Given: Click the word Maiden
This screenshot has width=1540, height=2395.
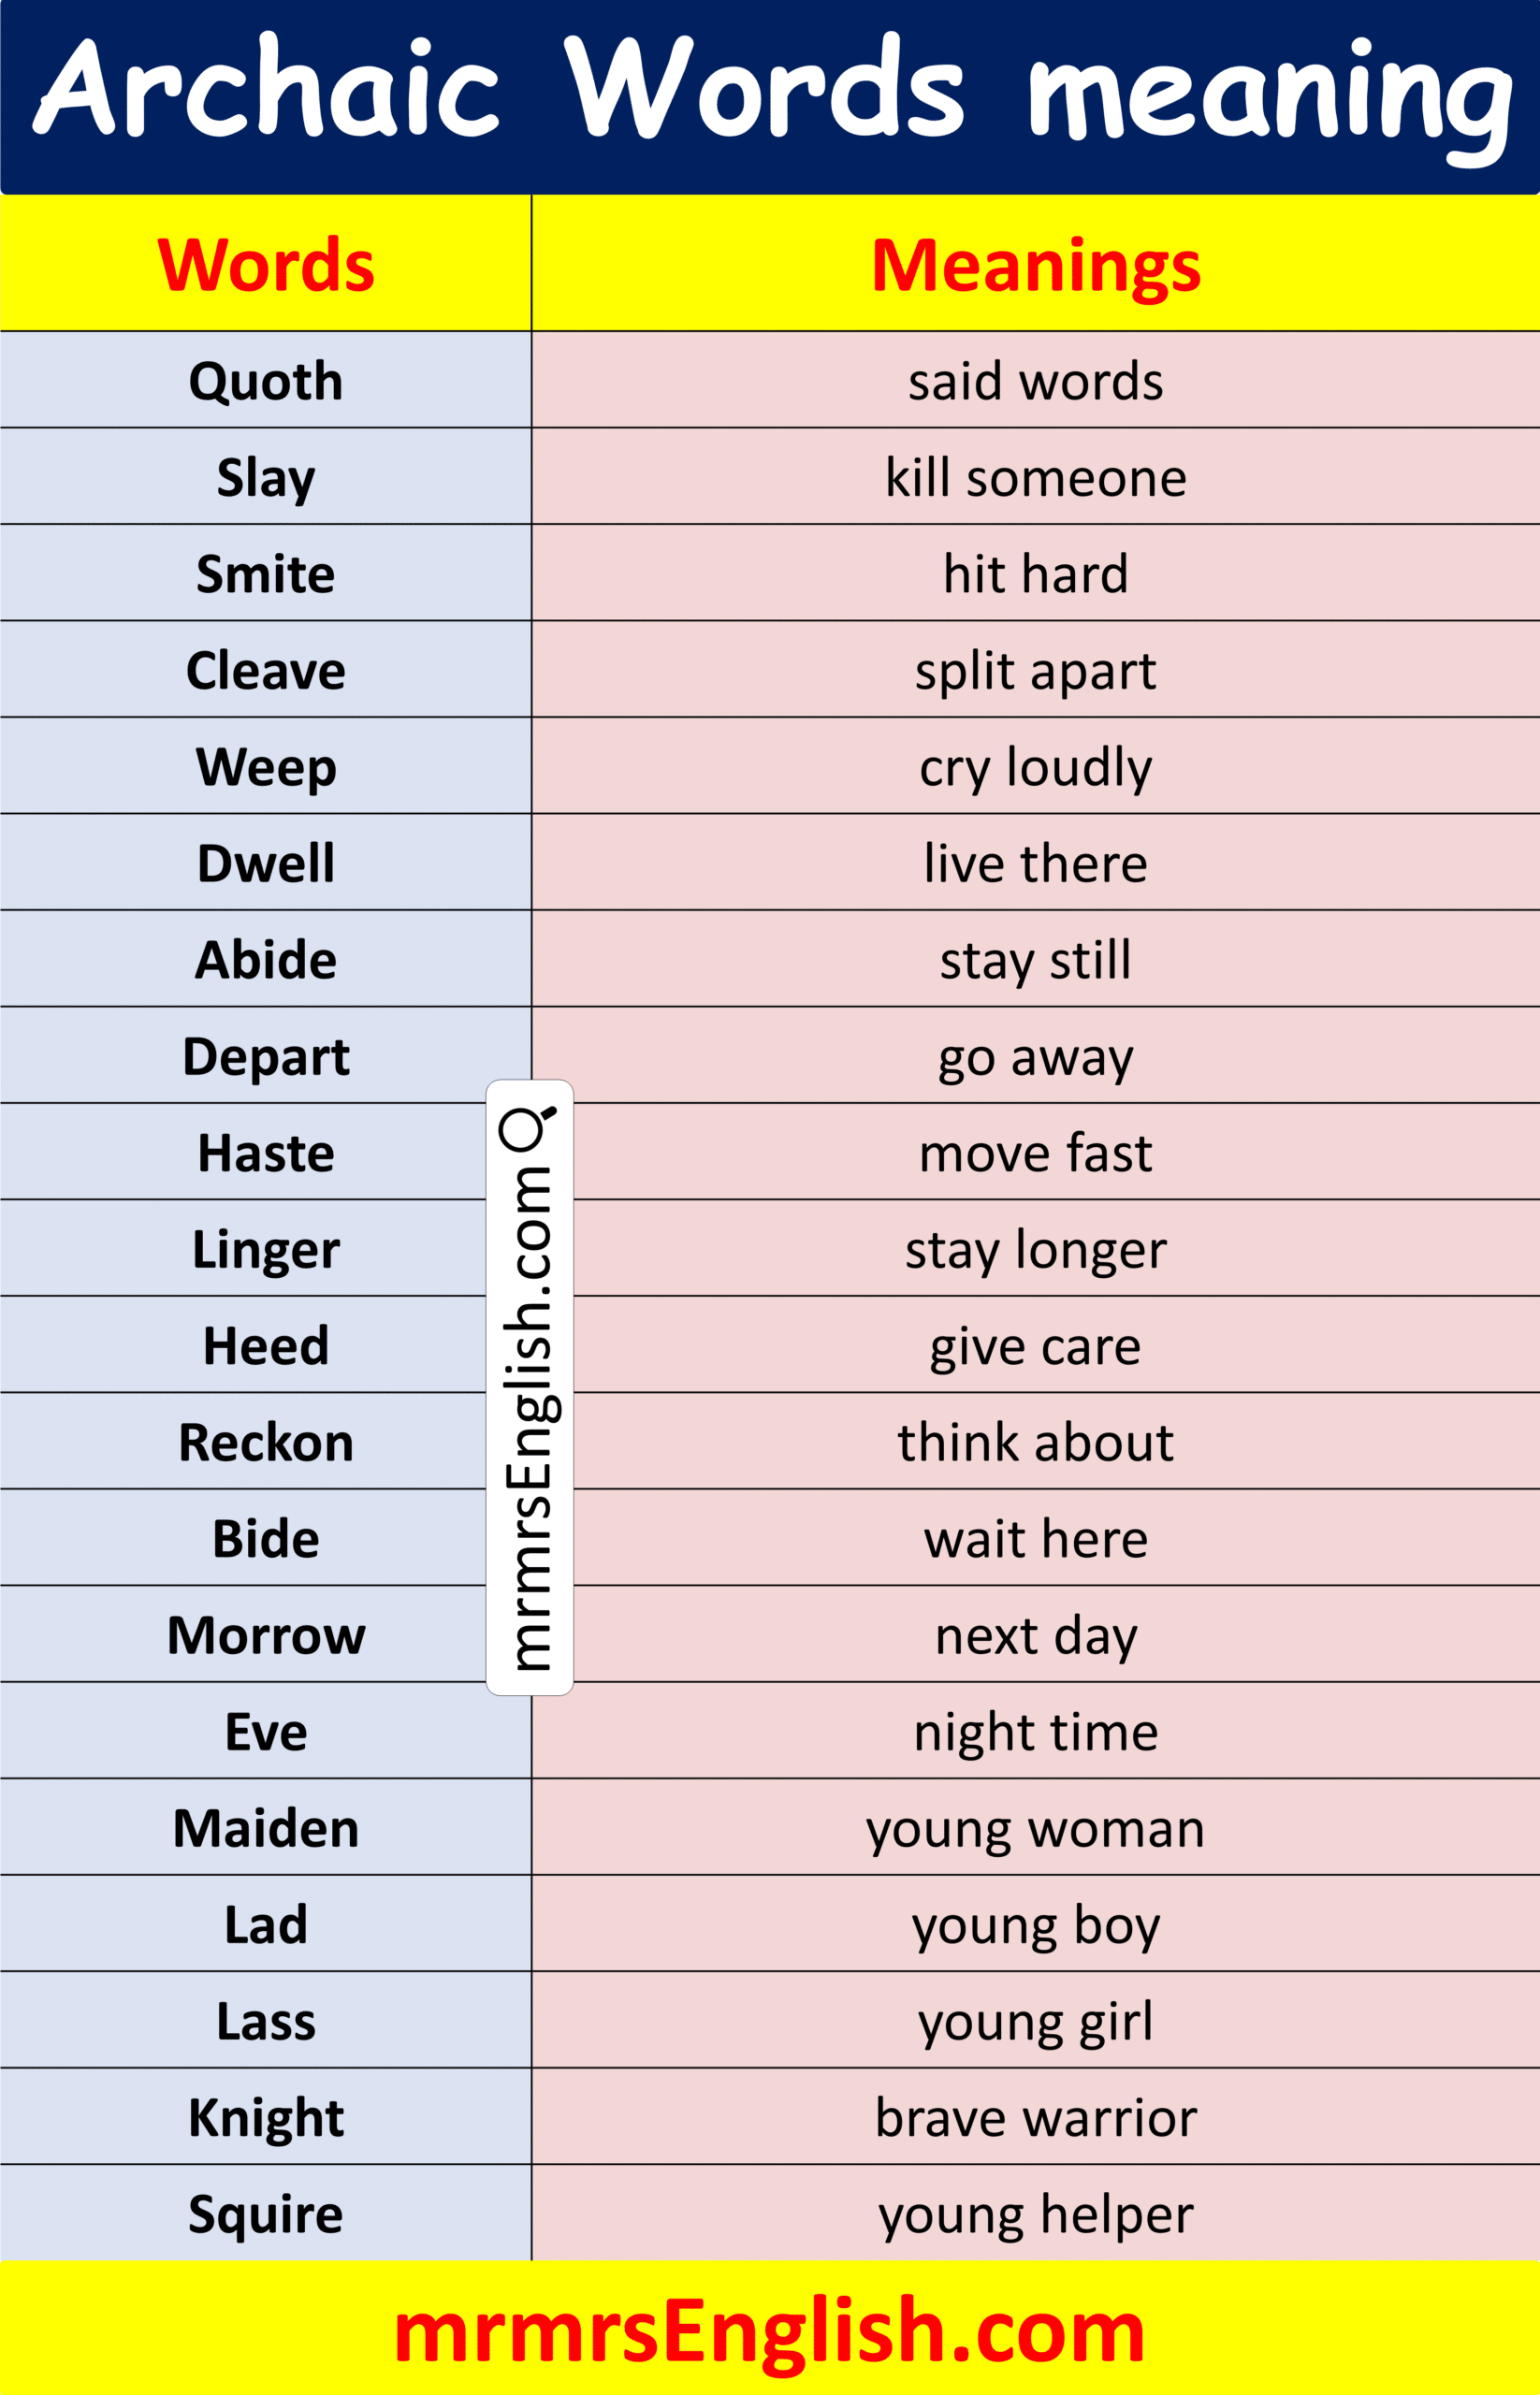Looking at the screenshot, I should pos(265,1828).
